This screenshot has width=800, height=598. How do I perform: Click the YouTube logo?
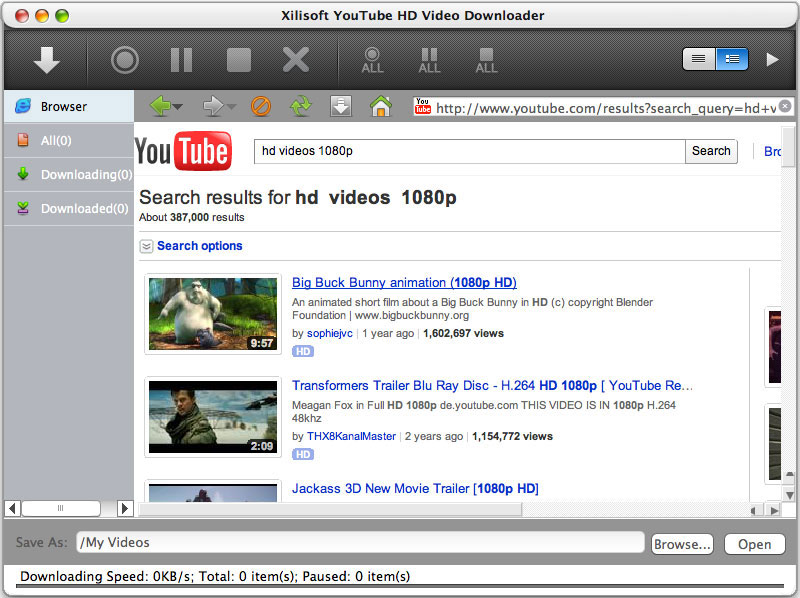[x=183, y=151]
